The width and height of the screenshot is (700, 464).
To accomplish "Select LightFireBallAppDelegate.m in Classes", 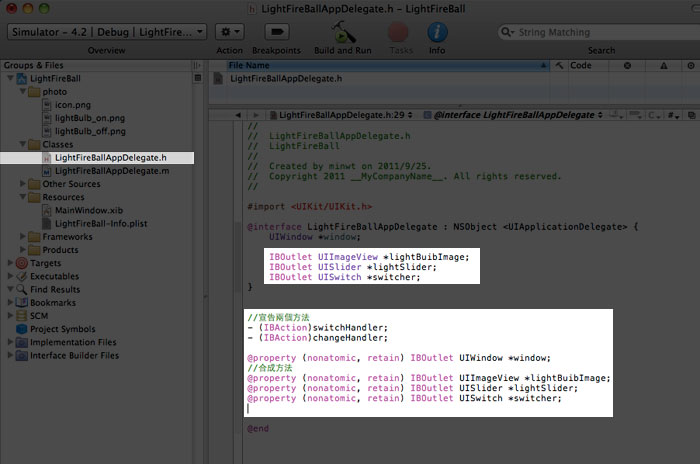I will coord(112,171).
